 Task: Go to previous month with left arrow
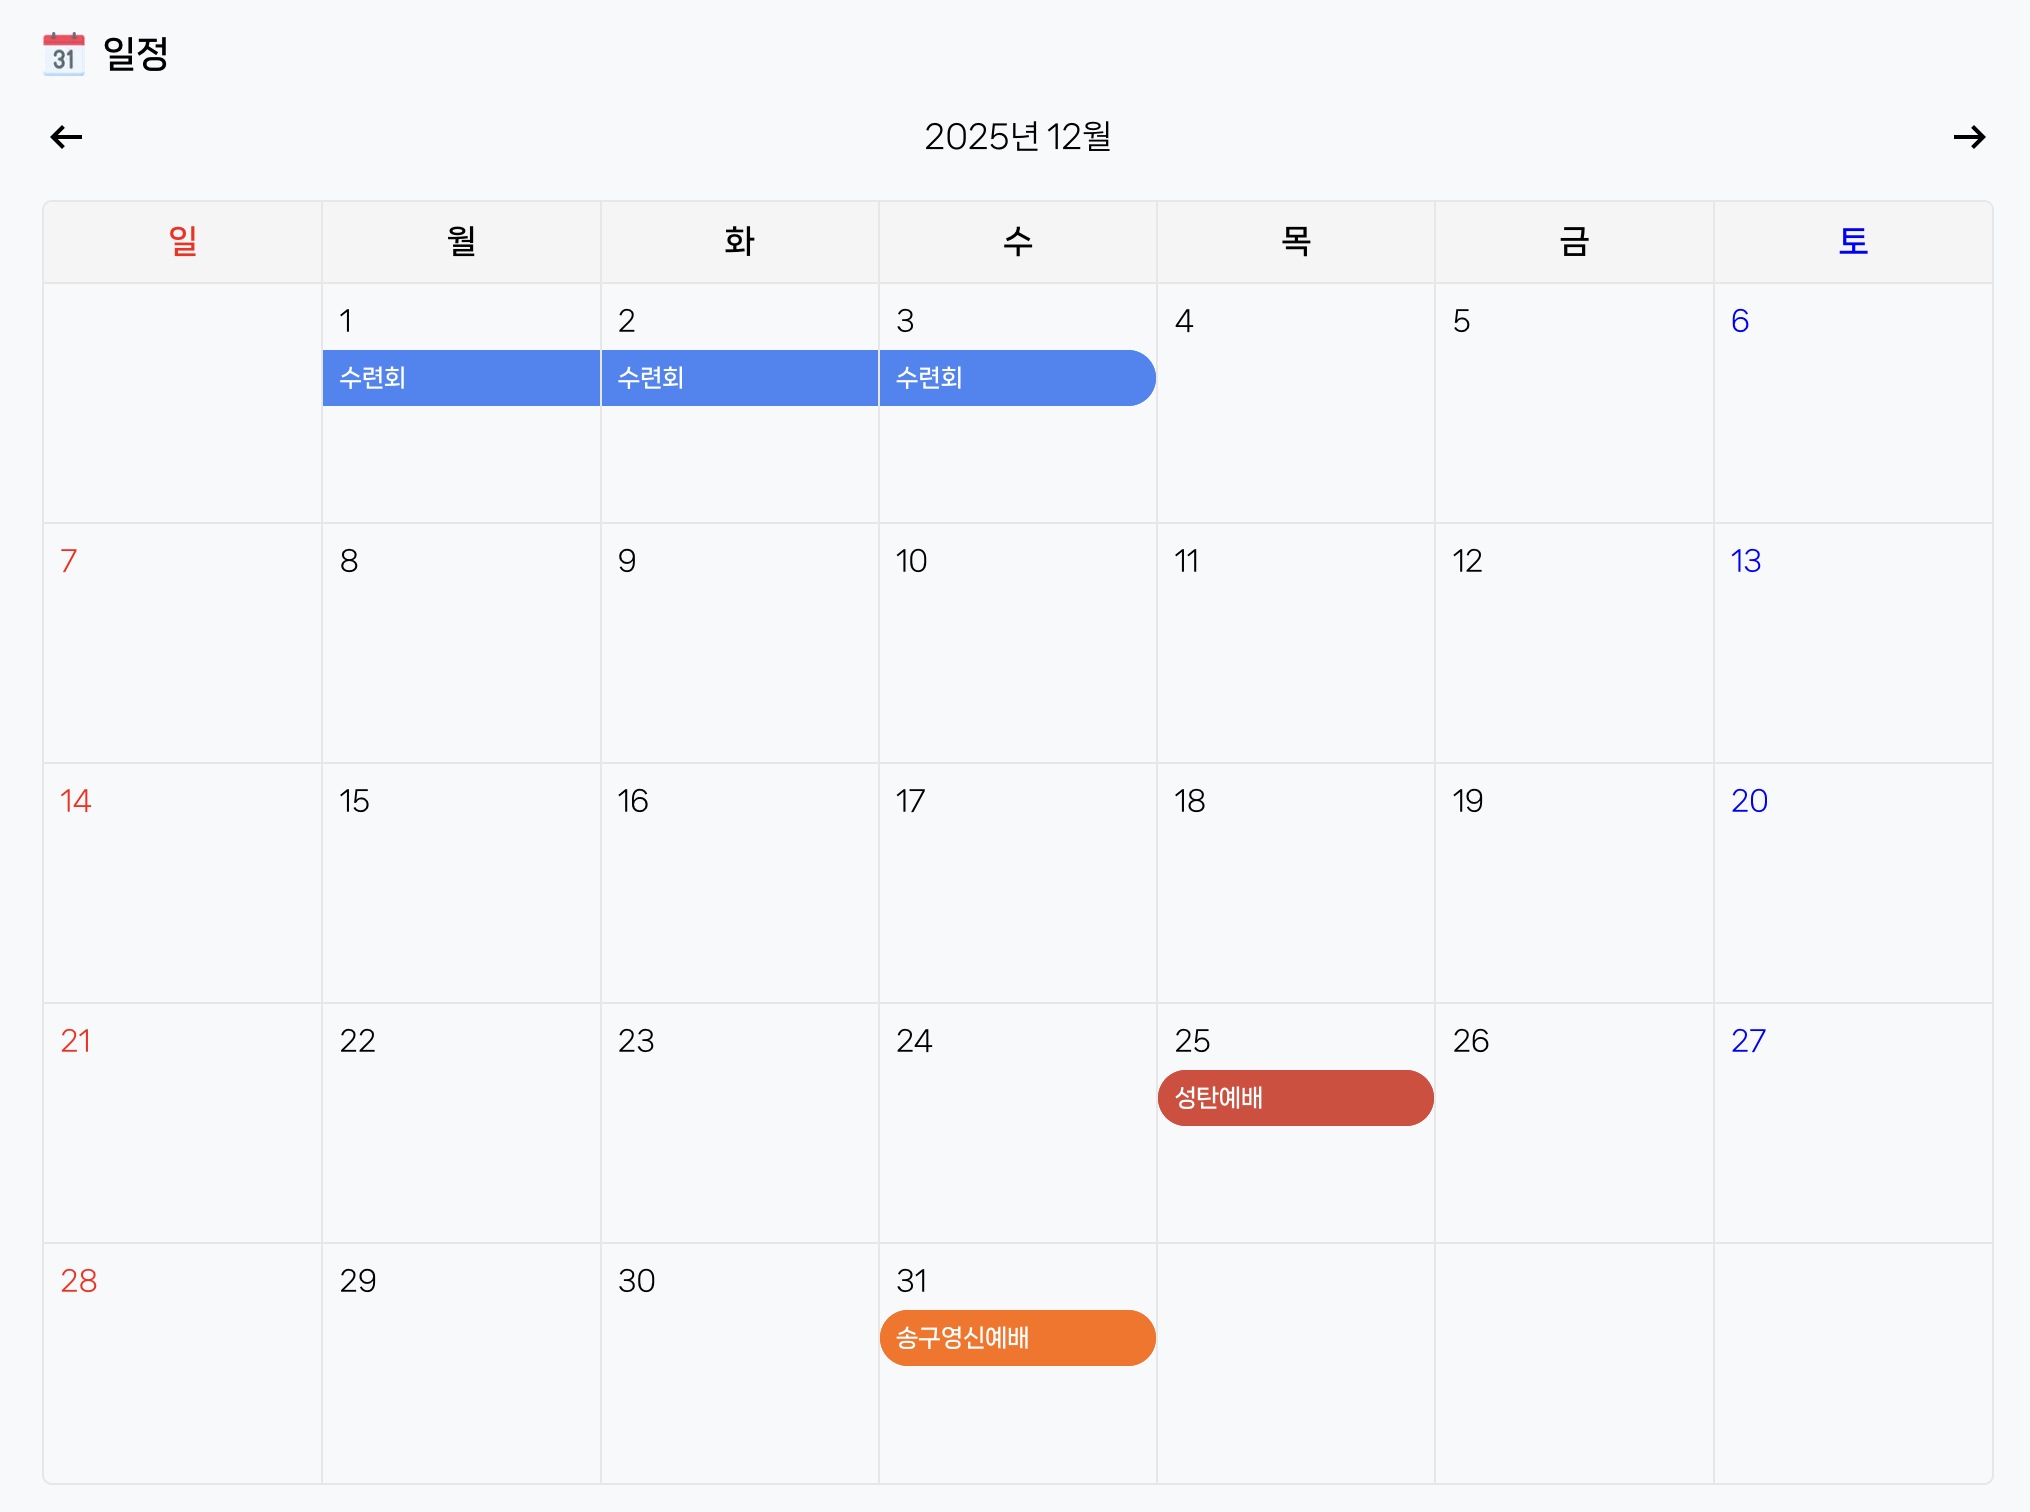[66, 137]
